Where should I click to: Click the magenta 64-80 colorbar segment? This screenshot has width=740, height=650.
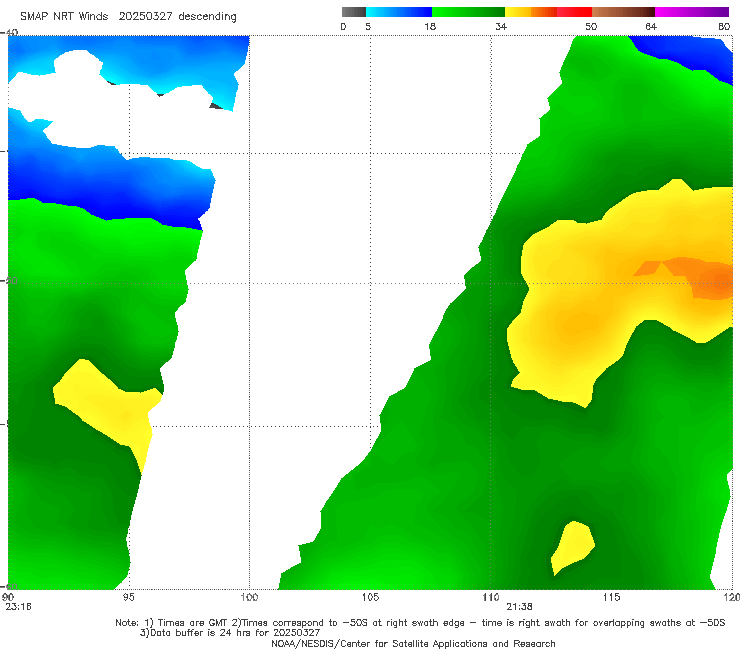point(692,12)
